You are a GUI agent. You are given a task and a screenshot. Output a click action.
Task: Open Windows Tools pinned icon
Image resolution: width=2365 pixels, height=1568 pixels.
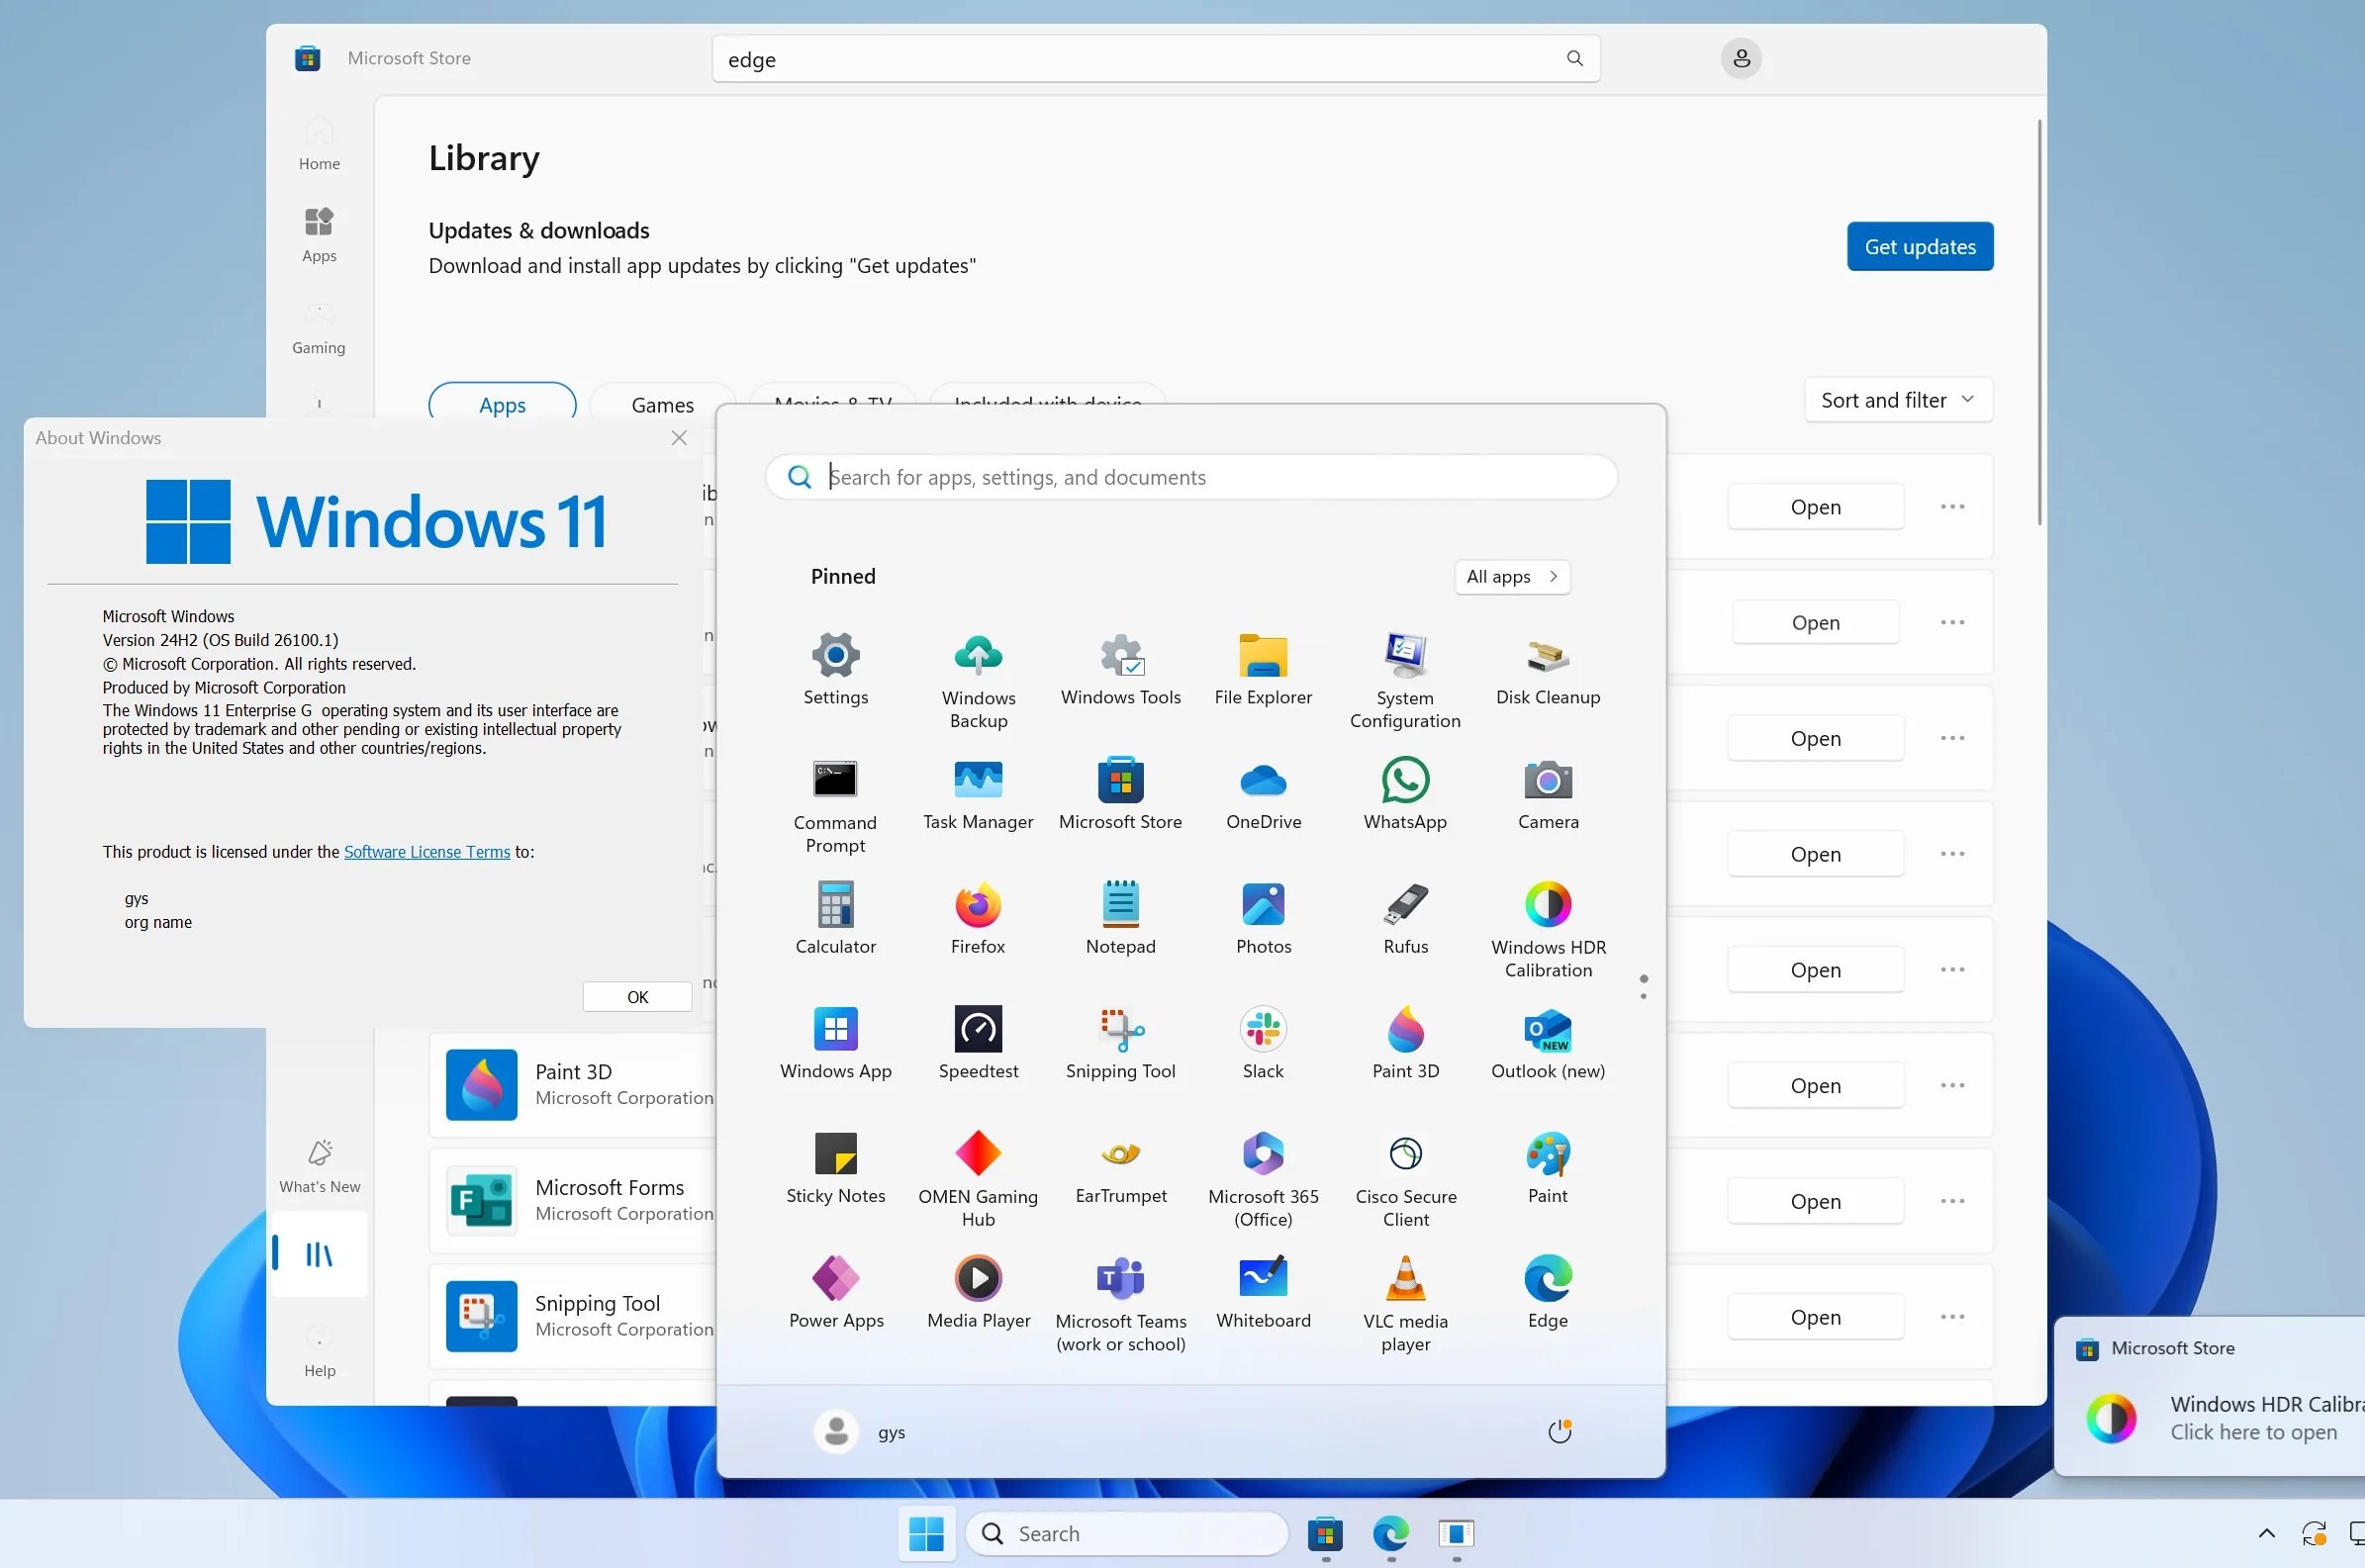1120,669
